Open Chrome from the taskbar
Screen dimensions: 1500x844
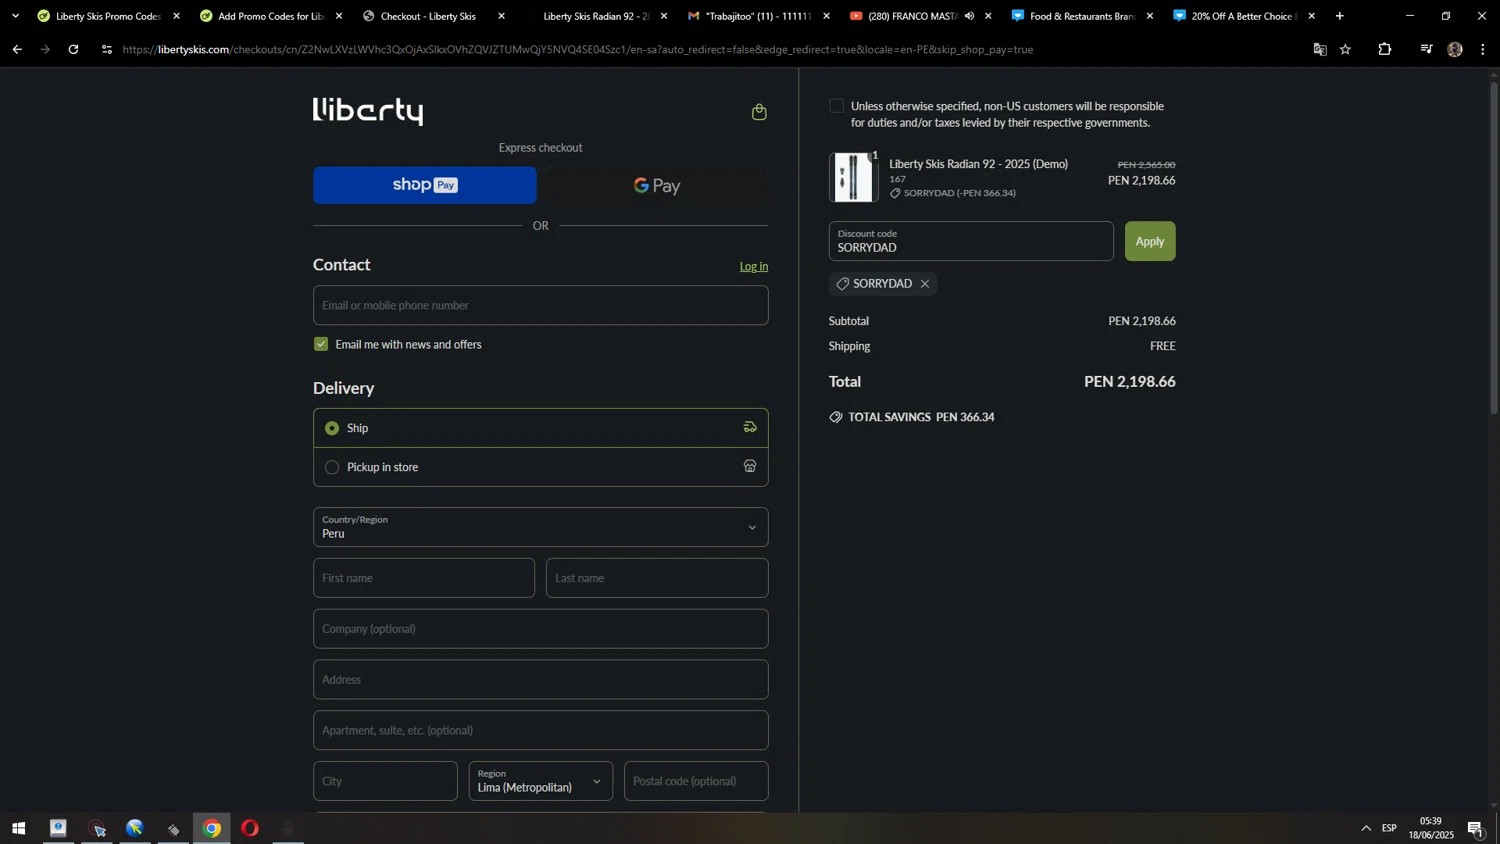coord(212,828)
